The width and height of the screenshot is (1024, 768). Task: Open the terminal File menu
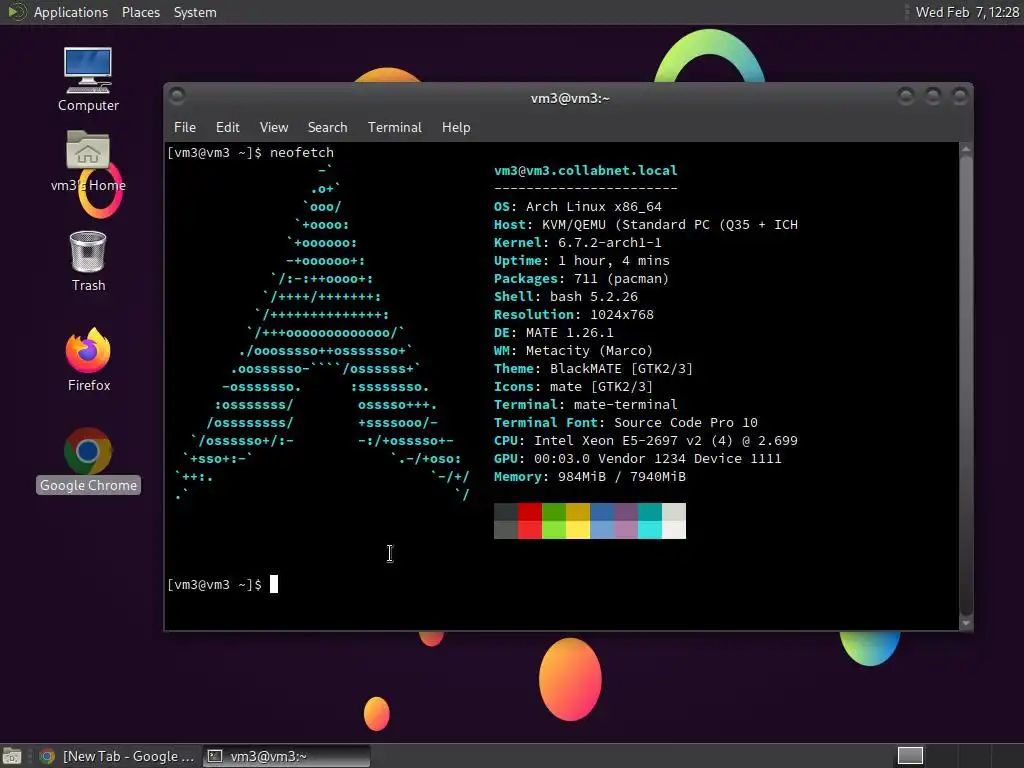coord(185,127)
